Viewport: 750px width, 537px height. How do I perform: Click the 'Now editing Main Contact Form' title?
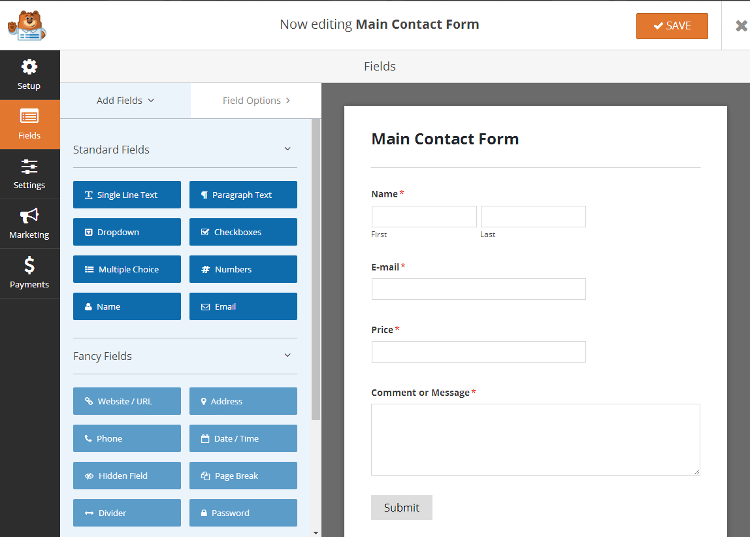[379, 24]
